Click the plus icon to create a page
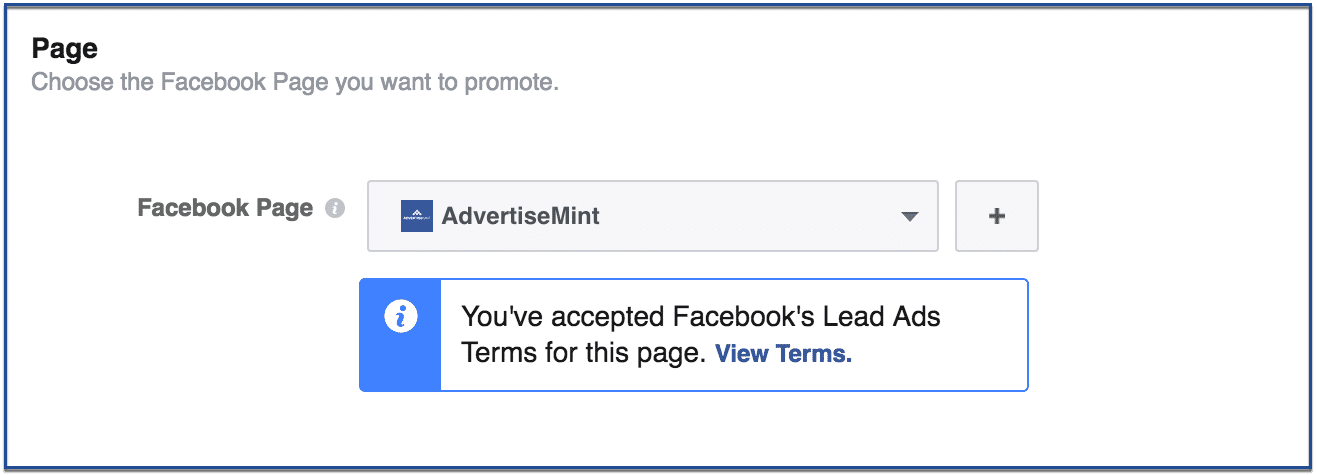Screen dimensions: 1317x475 [x=997, y=216]
